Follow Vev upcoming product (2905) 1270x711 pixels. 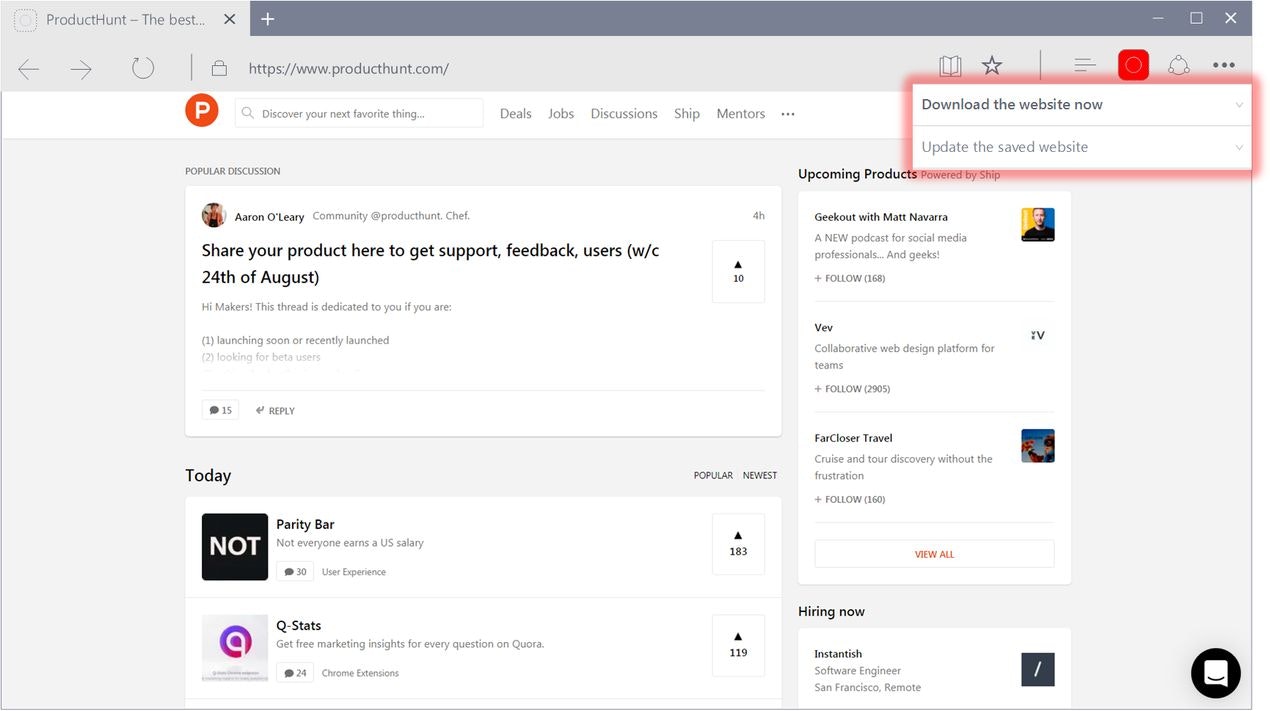[x=852, y=389]
